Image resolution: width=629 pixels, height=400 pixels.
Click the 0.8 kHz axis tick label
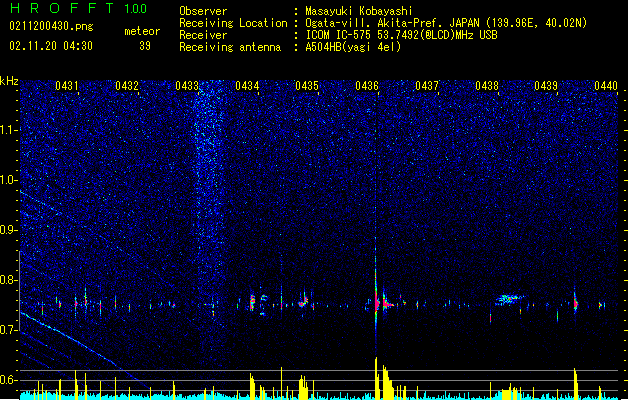point(9,280)
